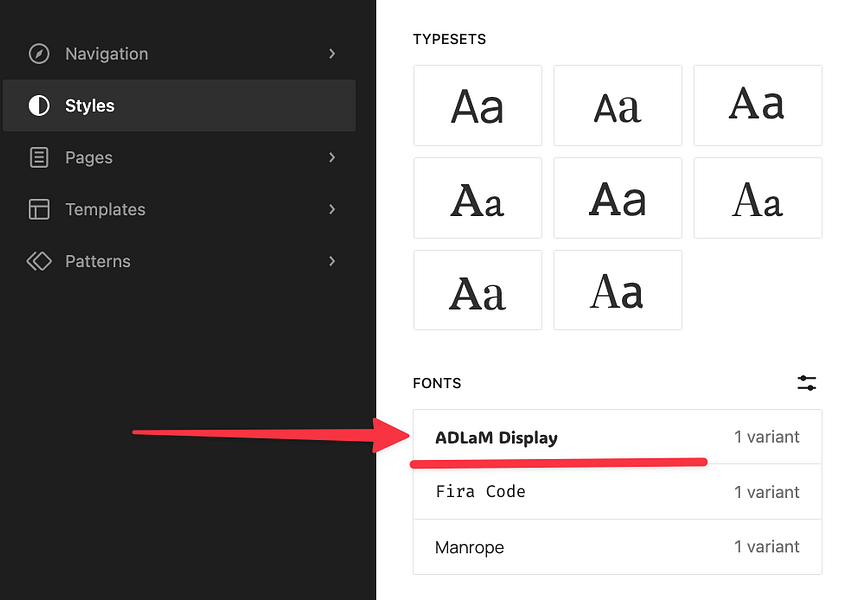The image size is (859, 600).
Task: Select the Styles half-circle icon
Action: [x=39, y=105]
